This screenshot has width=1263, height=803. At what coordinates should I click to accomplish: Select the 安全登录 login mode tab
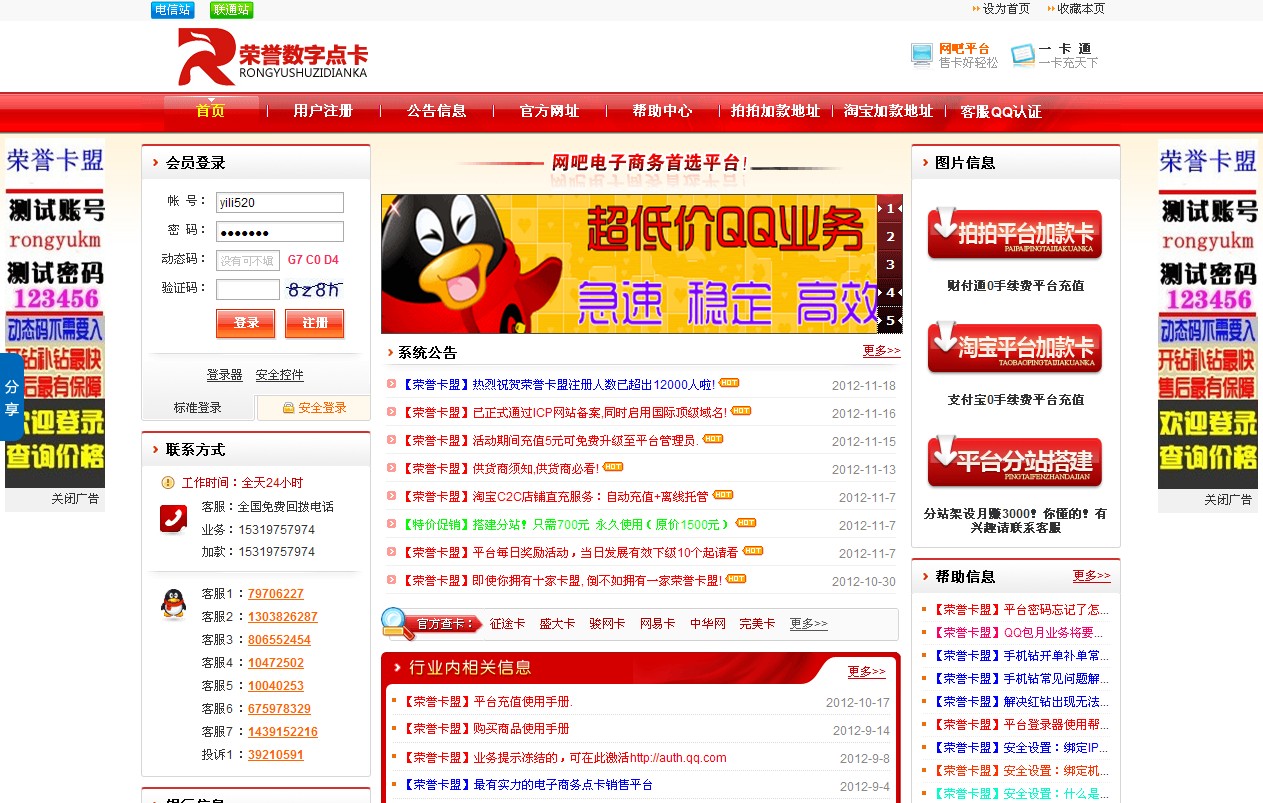pyautogui.click(x=314, y=408)
